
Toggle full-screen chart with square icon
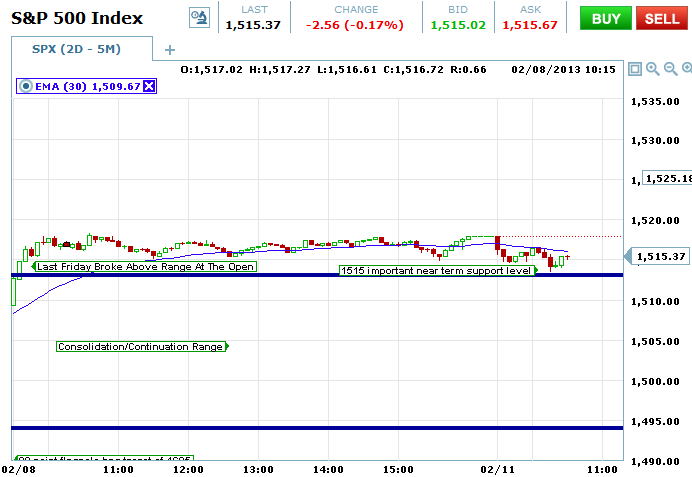pyautogui.click(x=635, y=69)
